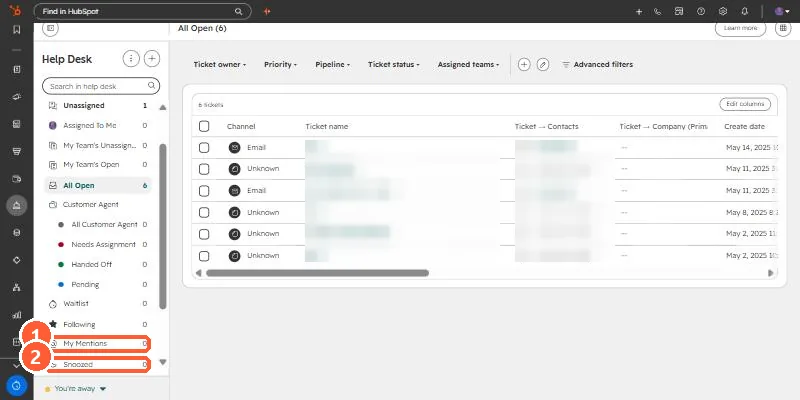Select the Unassigned view

tap(97, 106)
